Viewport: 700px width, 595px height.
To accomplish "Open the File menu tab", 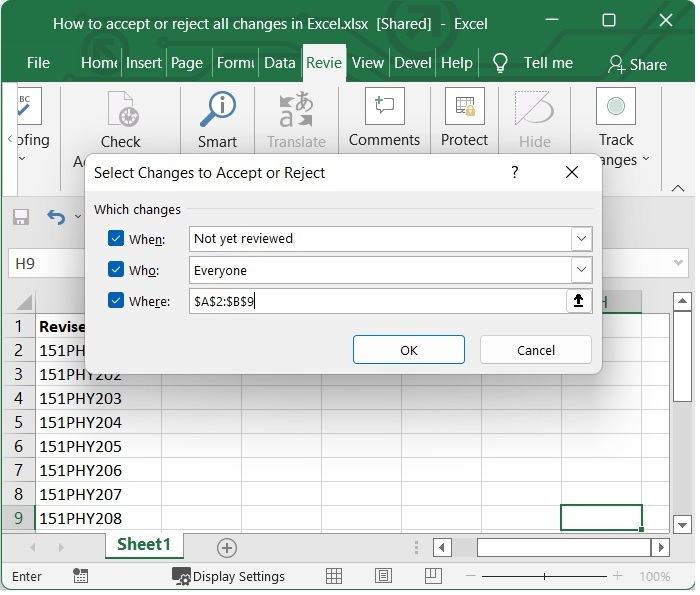I will click(38, 63).
